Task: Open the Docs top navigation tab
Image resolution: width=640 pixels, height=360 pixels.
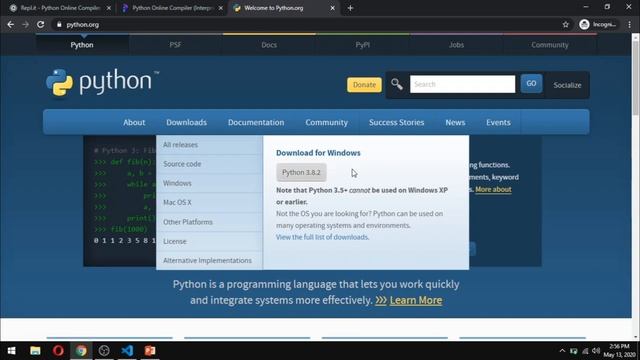Action: [x=269, y=45]
